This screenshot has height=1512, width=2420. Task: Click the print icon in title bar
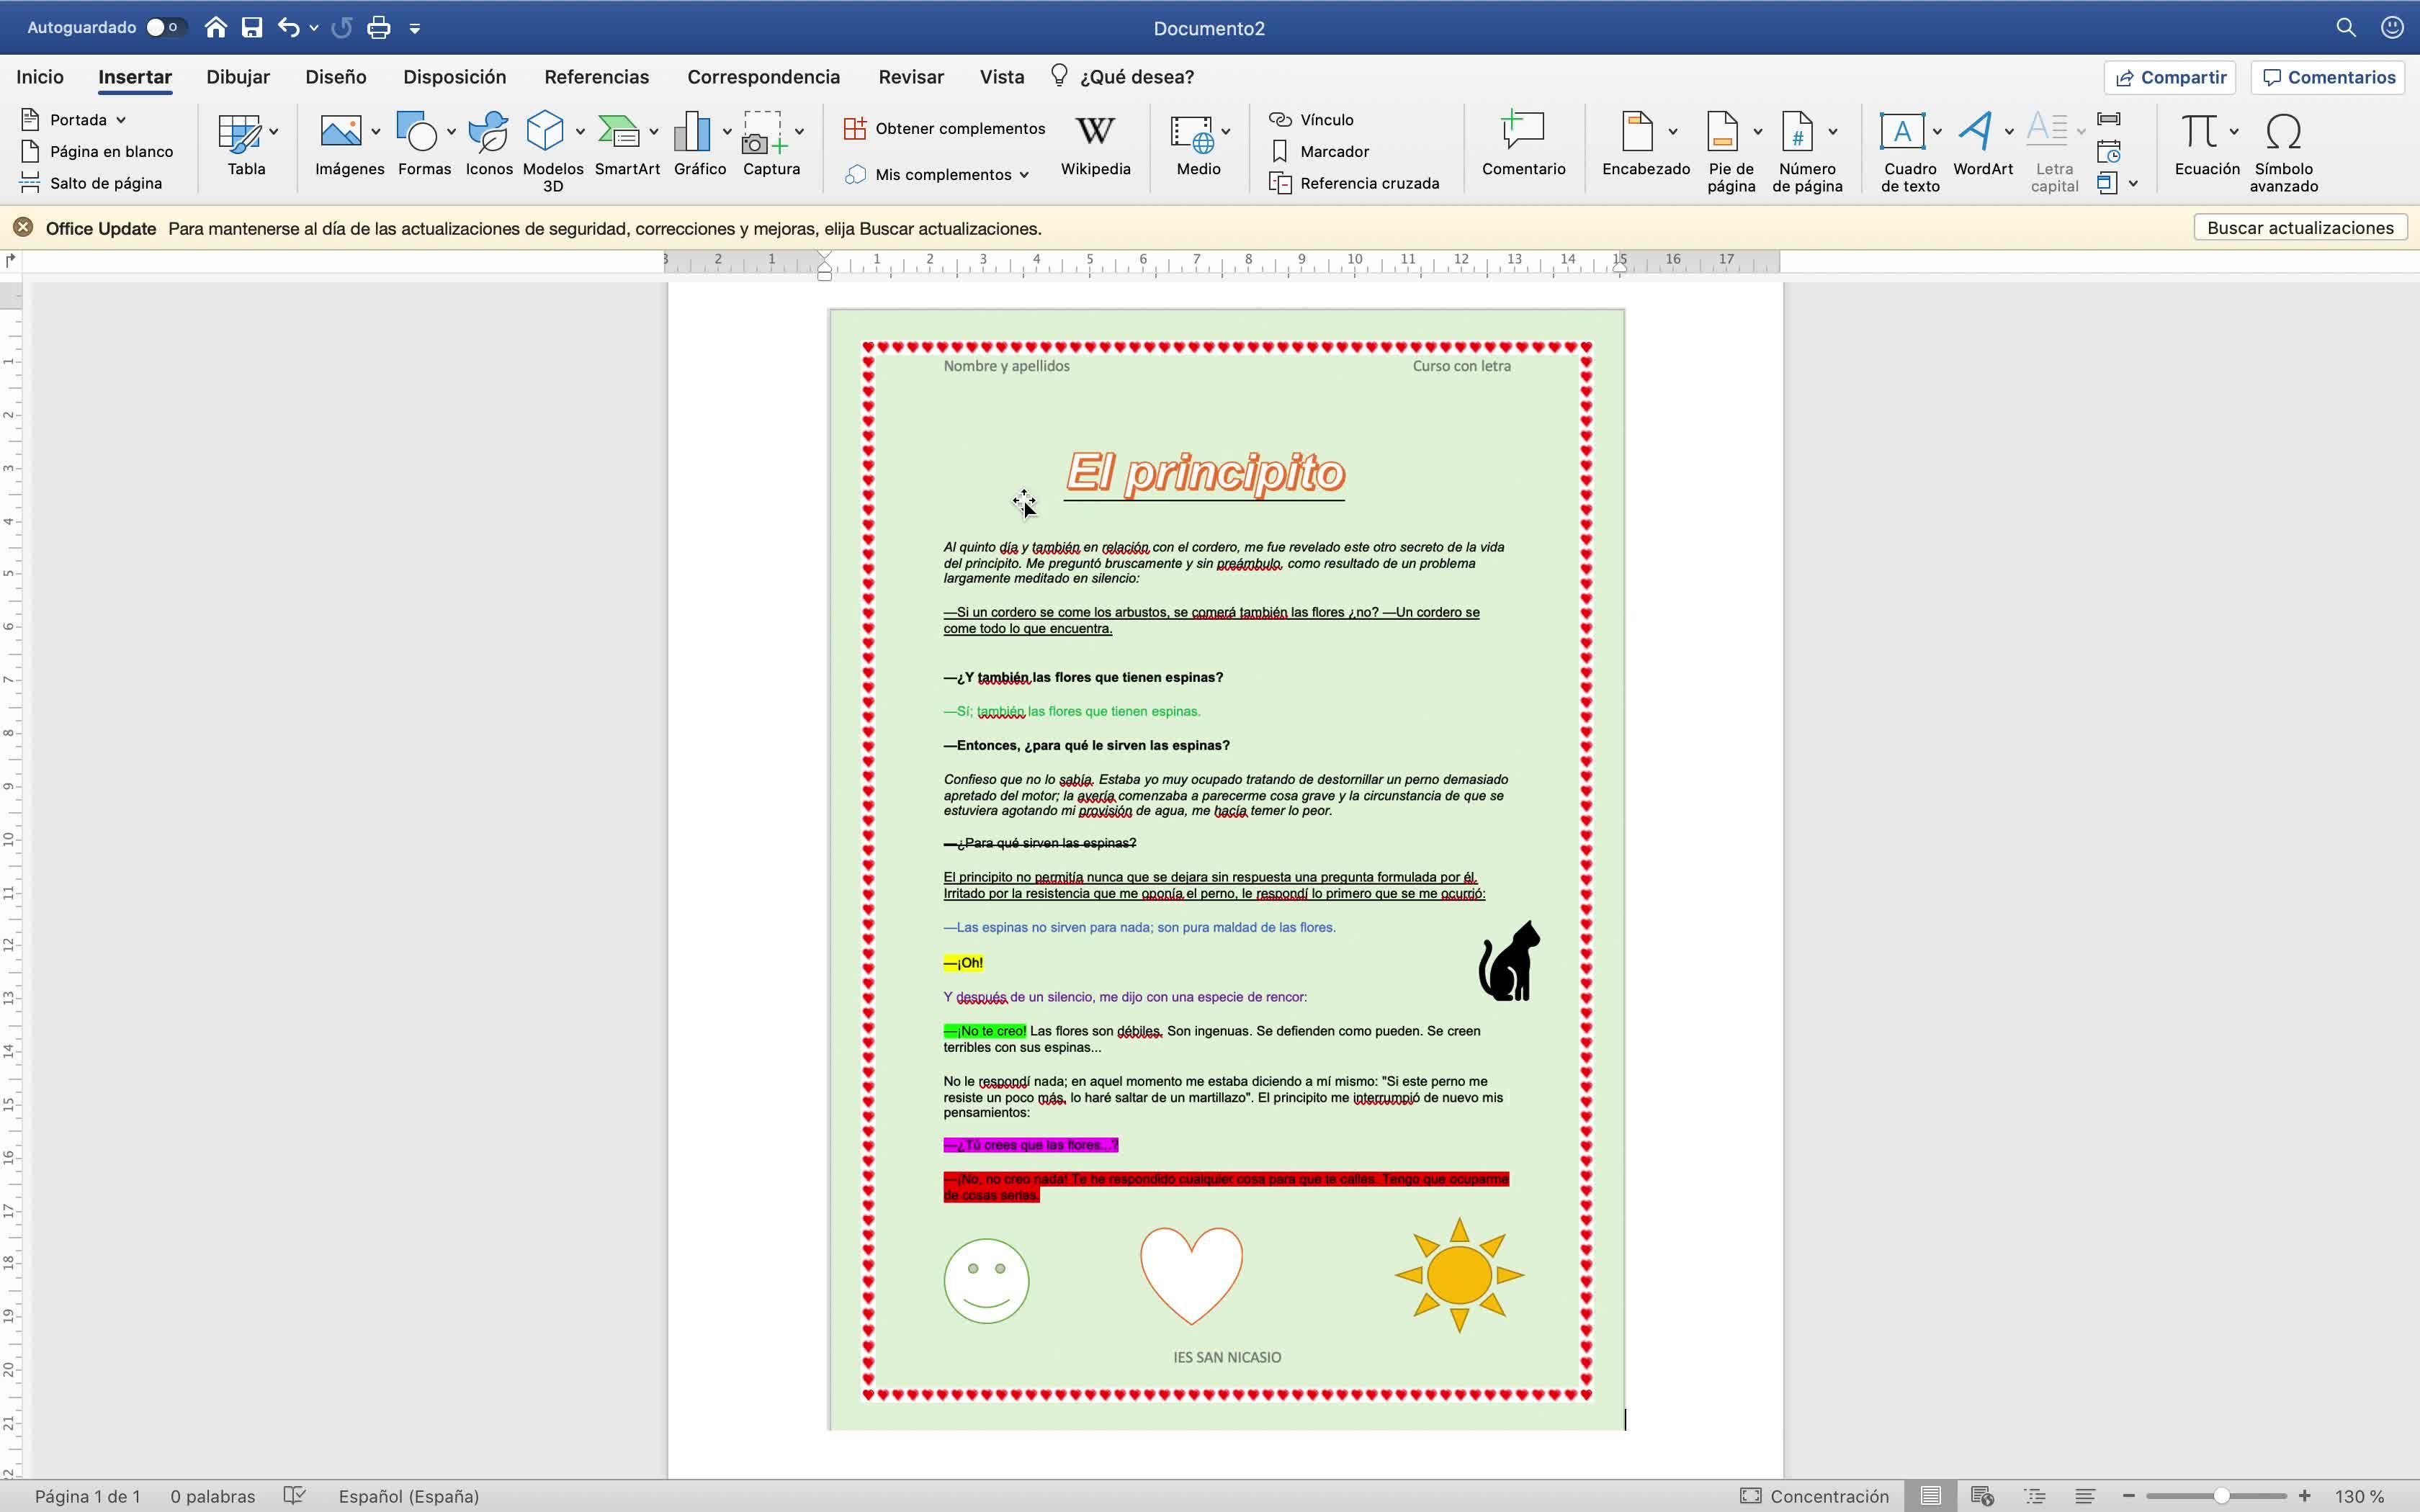pyautogui.click(x=378, y=28)
